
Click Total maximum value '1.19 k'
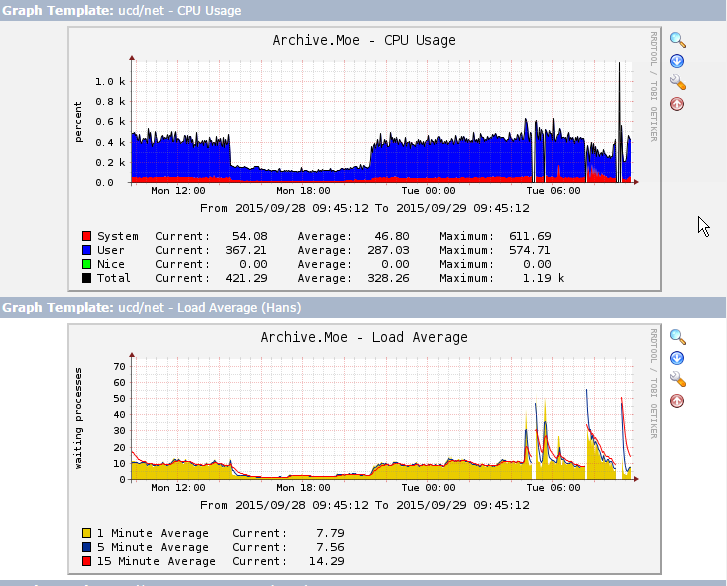coord(543,278)
